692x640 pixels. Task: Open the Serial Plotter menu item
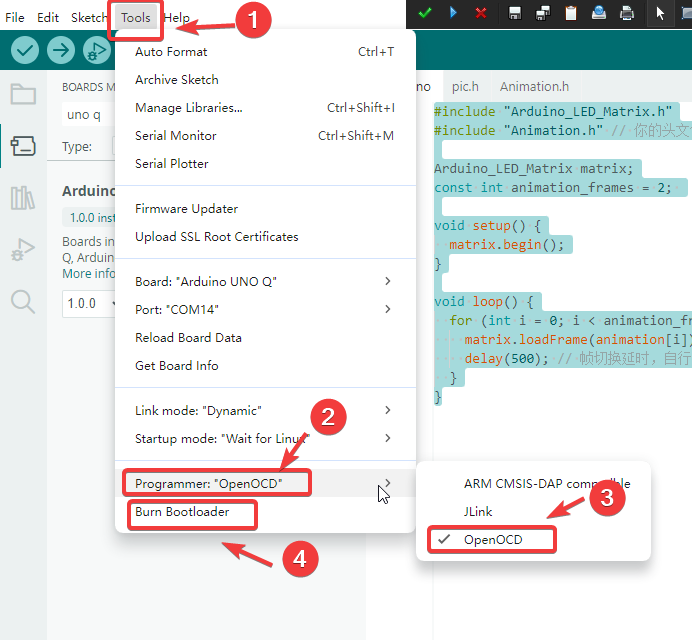265,164
